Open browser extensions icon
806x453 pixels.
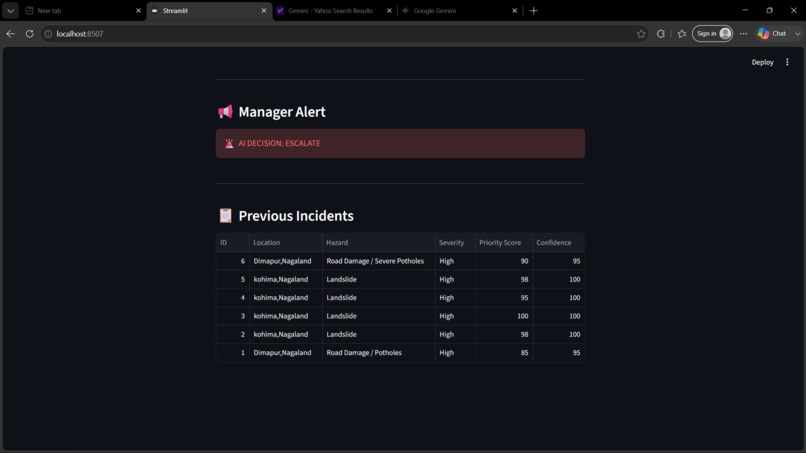point(661,34)
